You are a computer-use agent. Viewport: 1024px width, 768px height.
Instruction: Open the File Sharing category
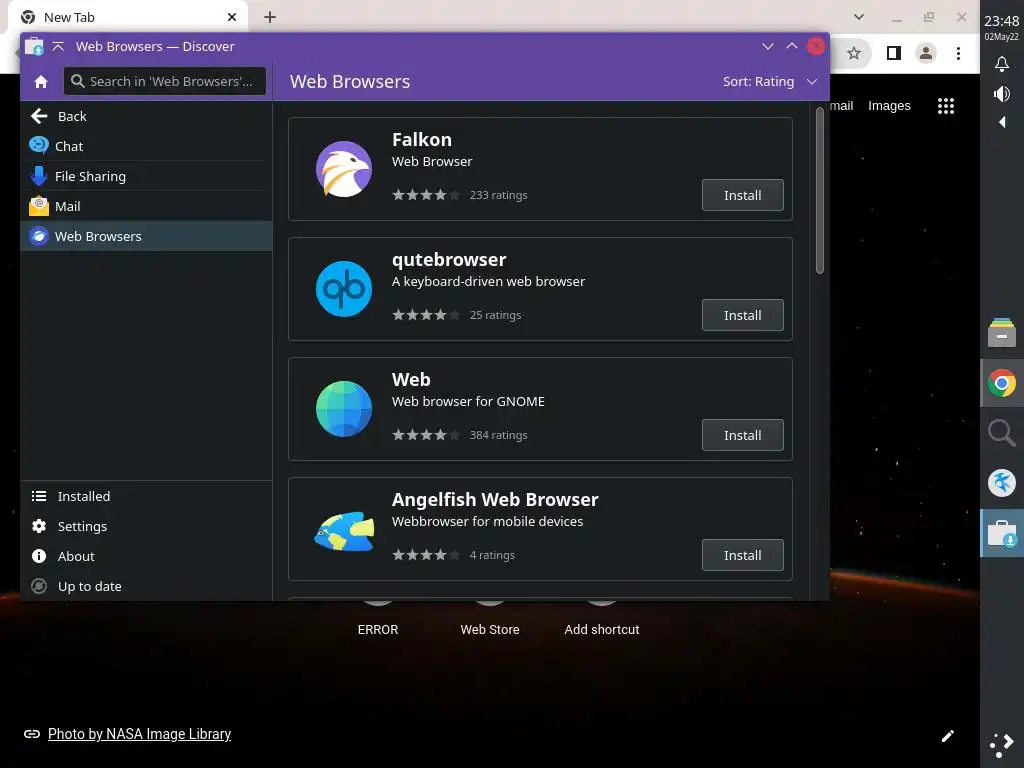(146, 176)
